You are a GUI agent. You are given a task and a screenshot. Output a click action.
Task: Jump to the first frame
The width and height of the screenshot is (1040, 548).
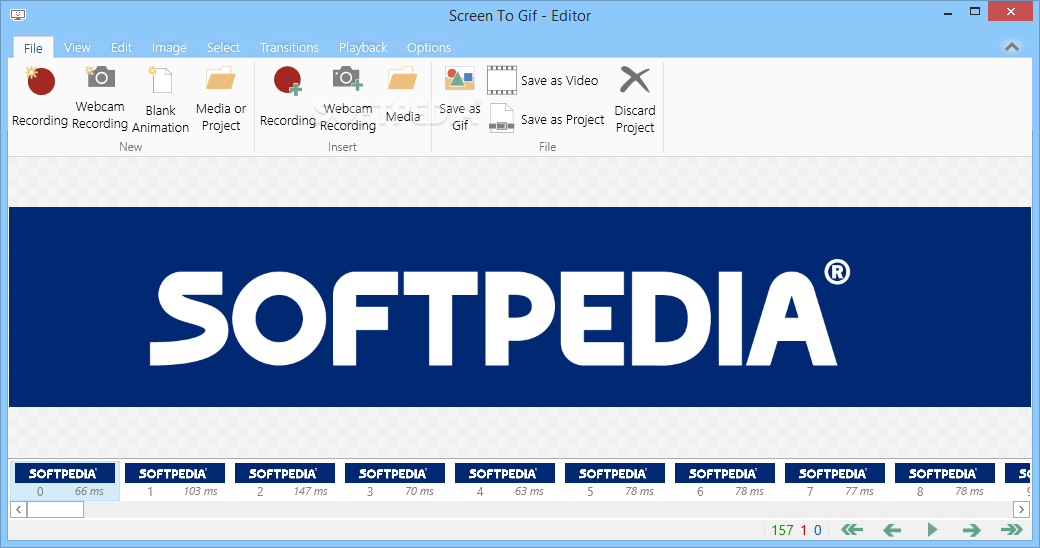pyautogui.click(x=852, y=529)
